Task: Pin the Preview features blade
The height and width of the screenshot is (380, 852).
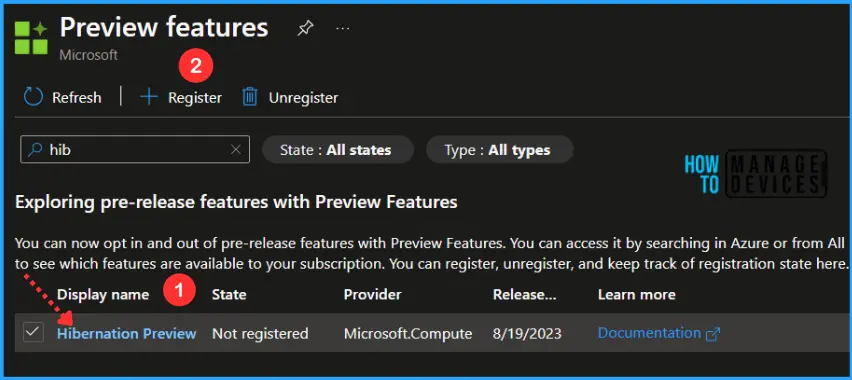Action: point(305,28)
